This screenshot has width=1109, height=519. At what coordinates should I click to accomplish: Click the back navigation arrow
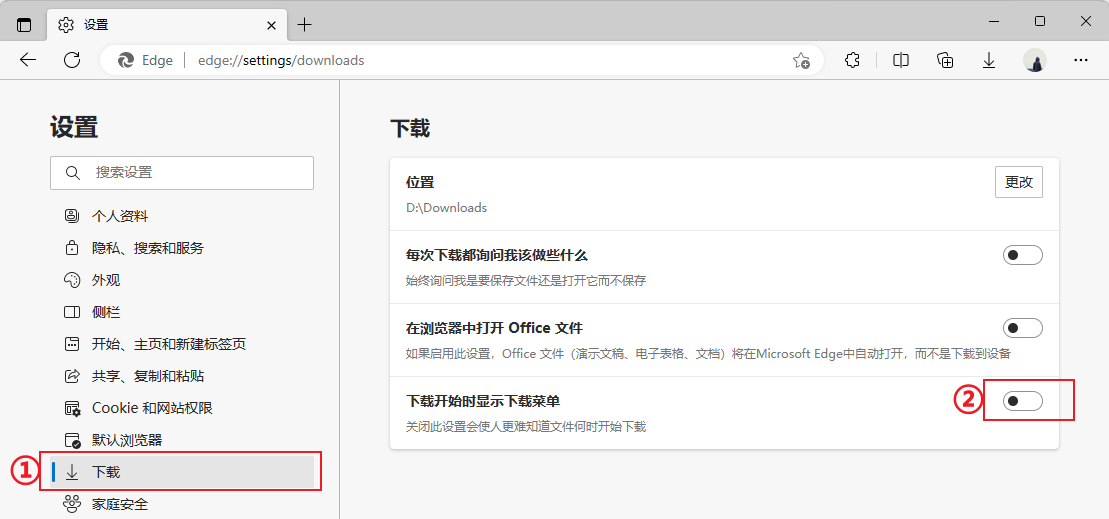tap(28, 60)
